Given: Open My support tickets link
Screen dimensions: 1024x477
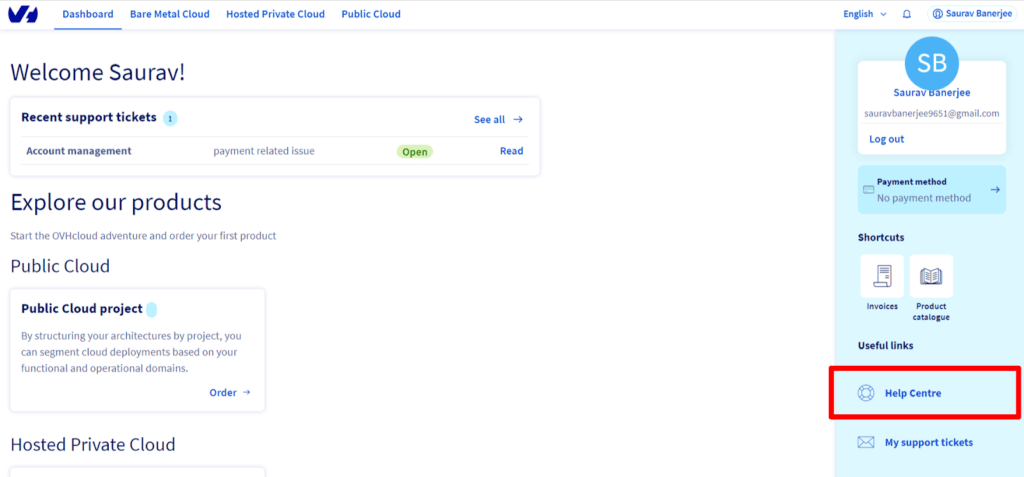Looking at the screenshot, I should point(929,442).
